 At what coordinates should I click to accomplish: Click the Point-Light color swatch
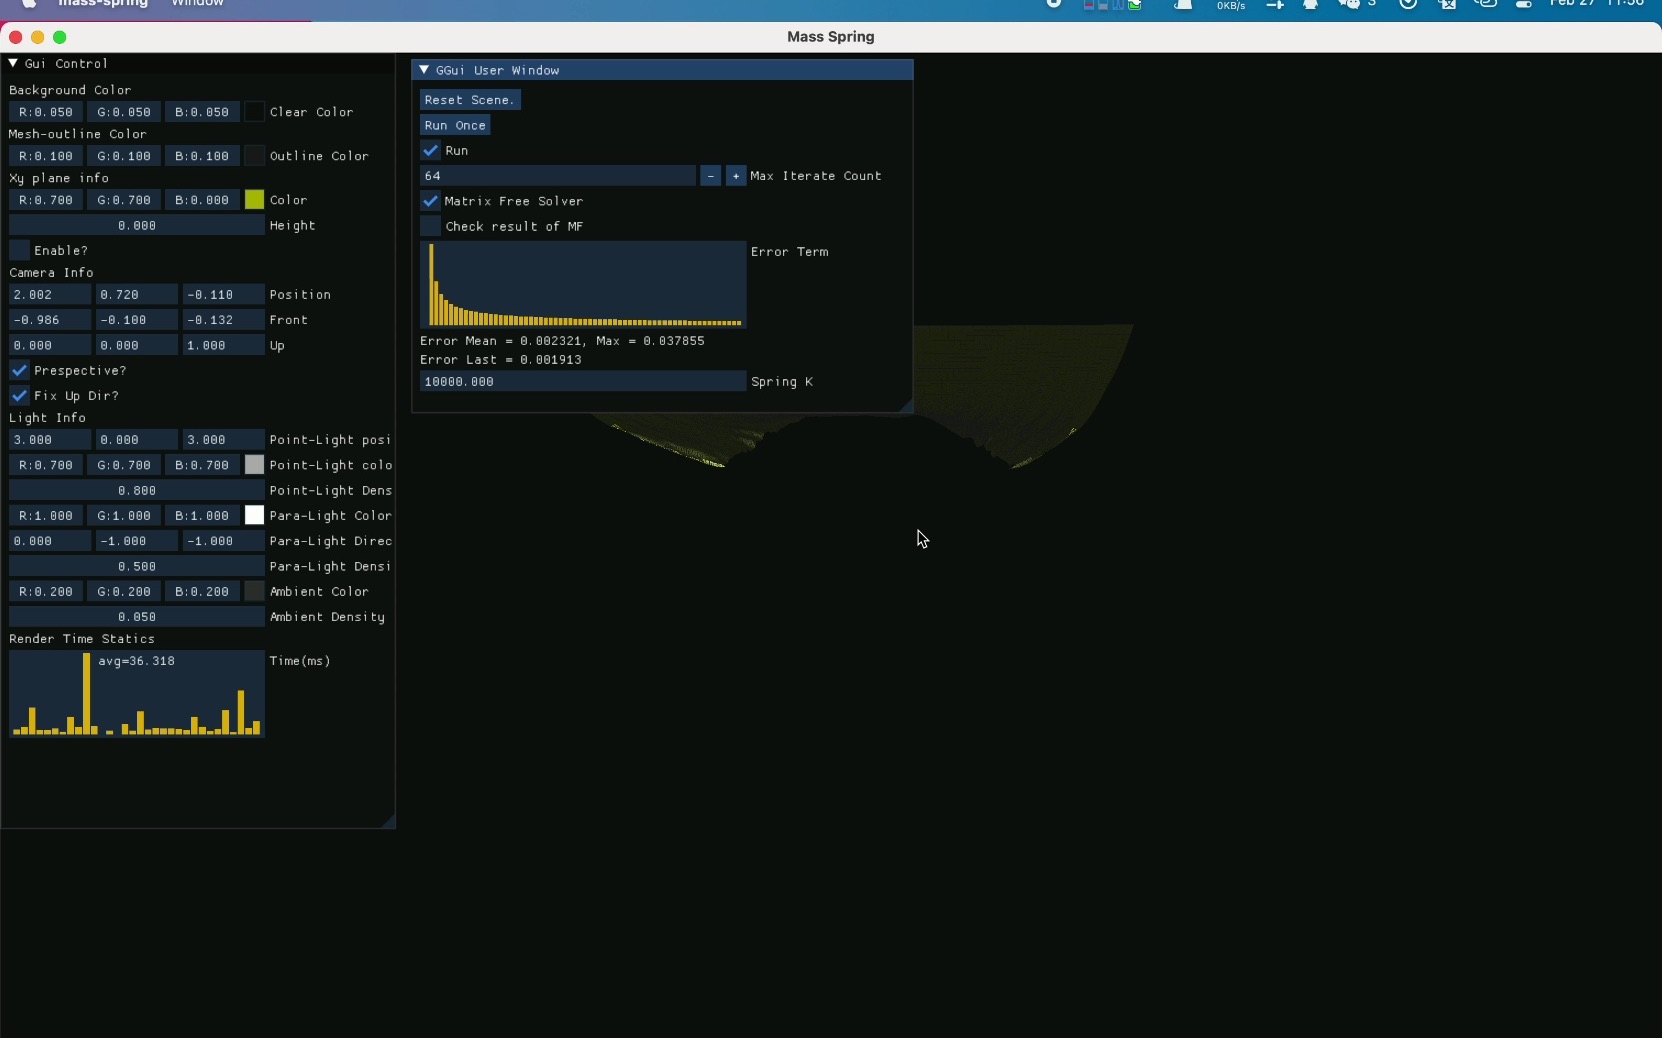click(x=253, y=465)
